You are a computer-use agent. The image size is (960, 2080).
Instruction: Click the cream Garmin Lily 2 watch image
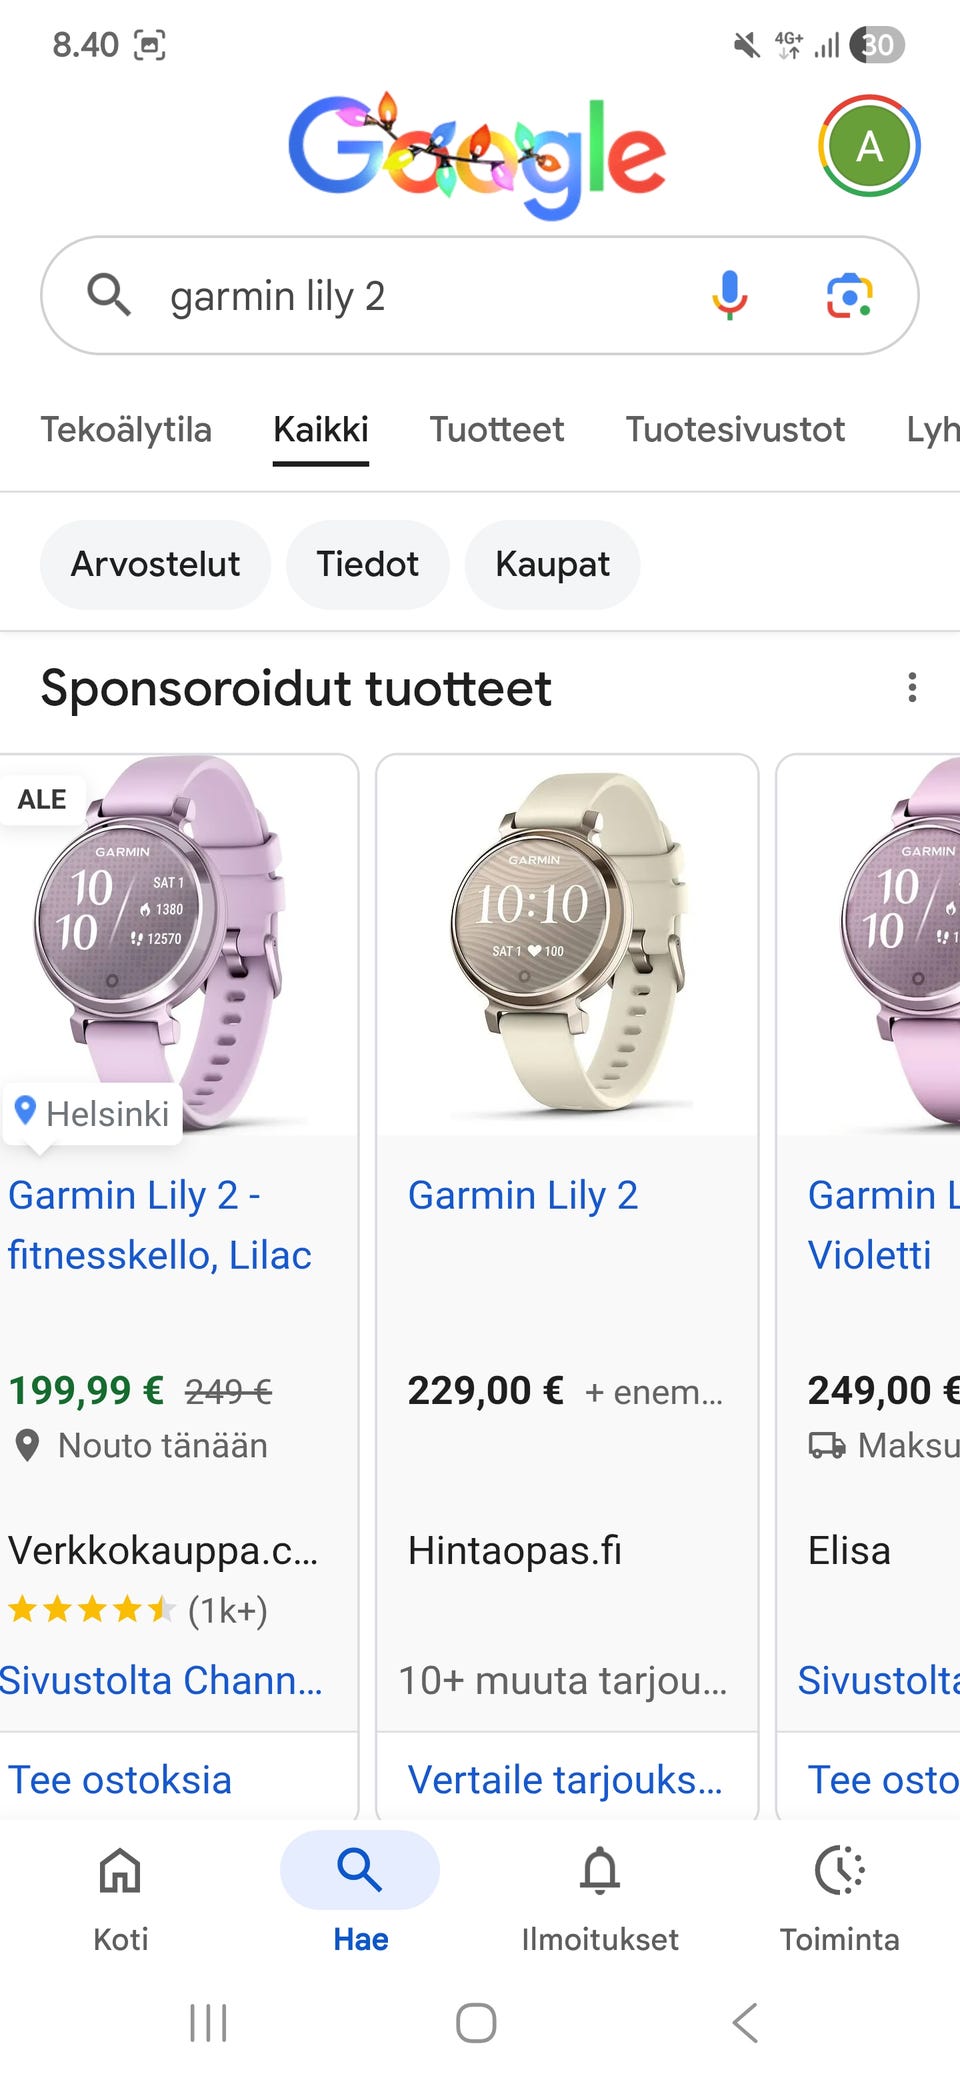pos(567,945)
